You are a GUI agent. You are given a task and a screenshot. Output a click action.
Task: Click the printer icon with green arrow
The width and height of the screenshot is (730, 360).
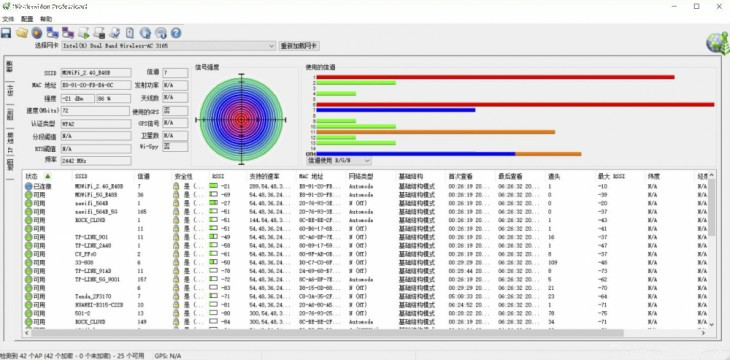pos(83,33)
